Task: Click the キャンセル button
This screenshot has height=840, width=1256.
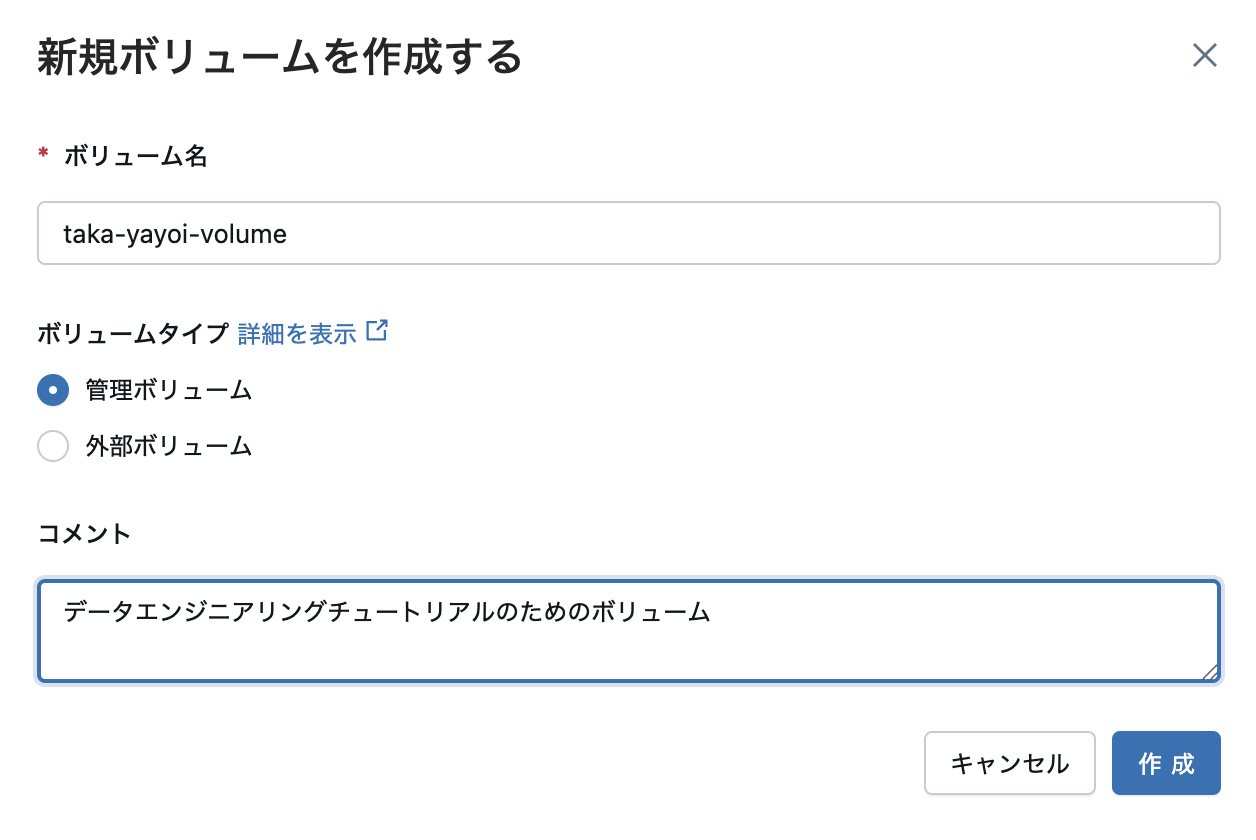Action: click(x=1009, y=763)
